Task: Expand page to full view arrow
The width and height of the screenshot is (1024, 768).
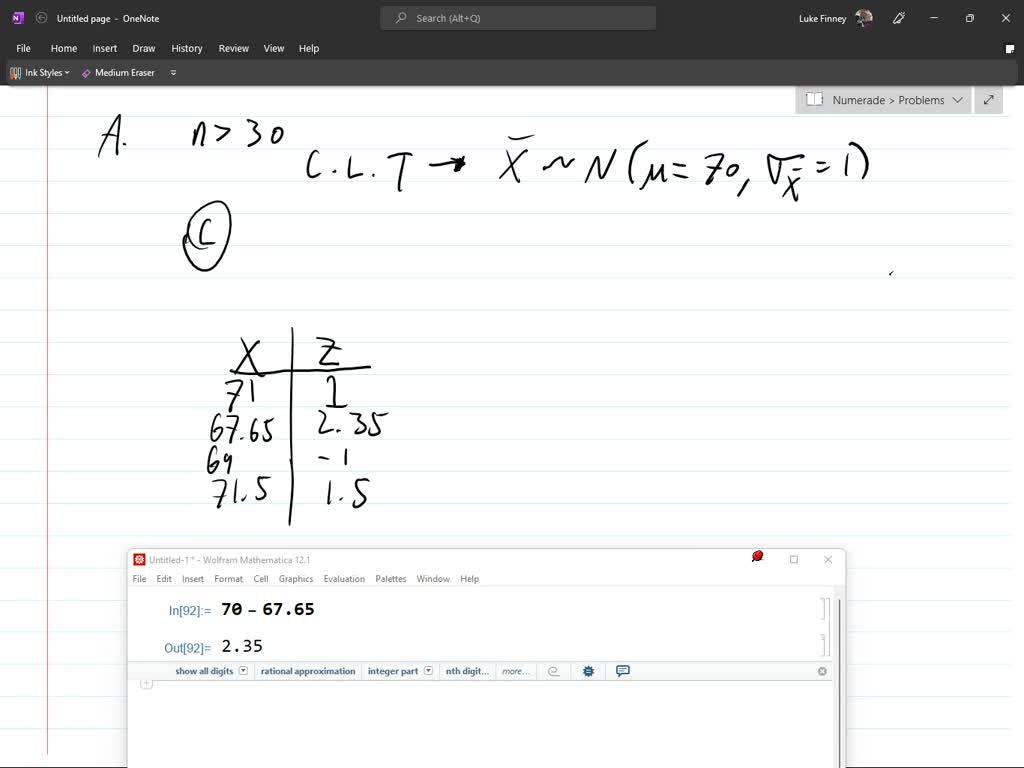Action: pos(989,100)
